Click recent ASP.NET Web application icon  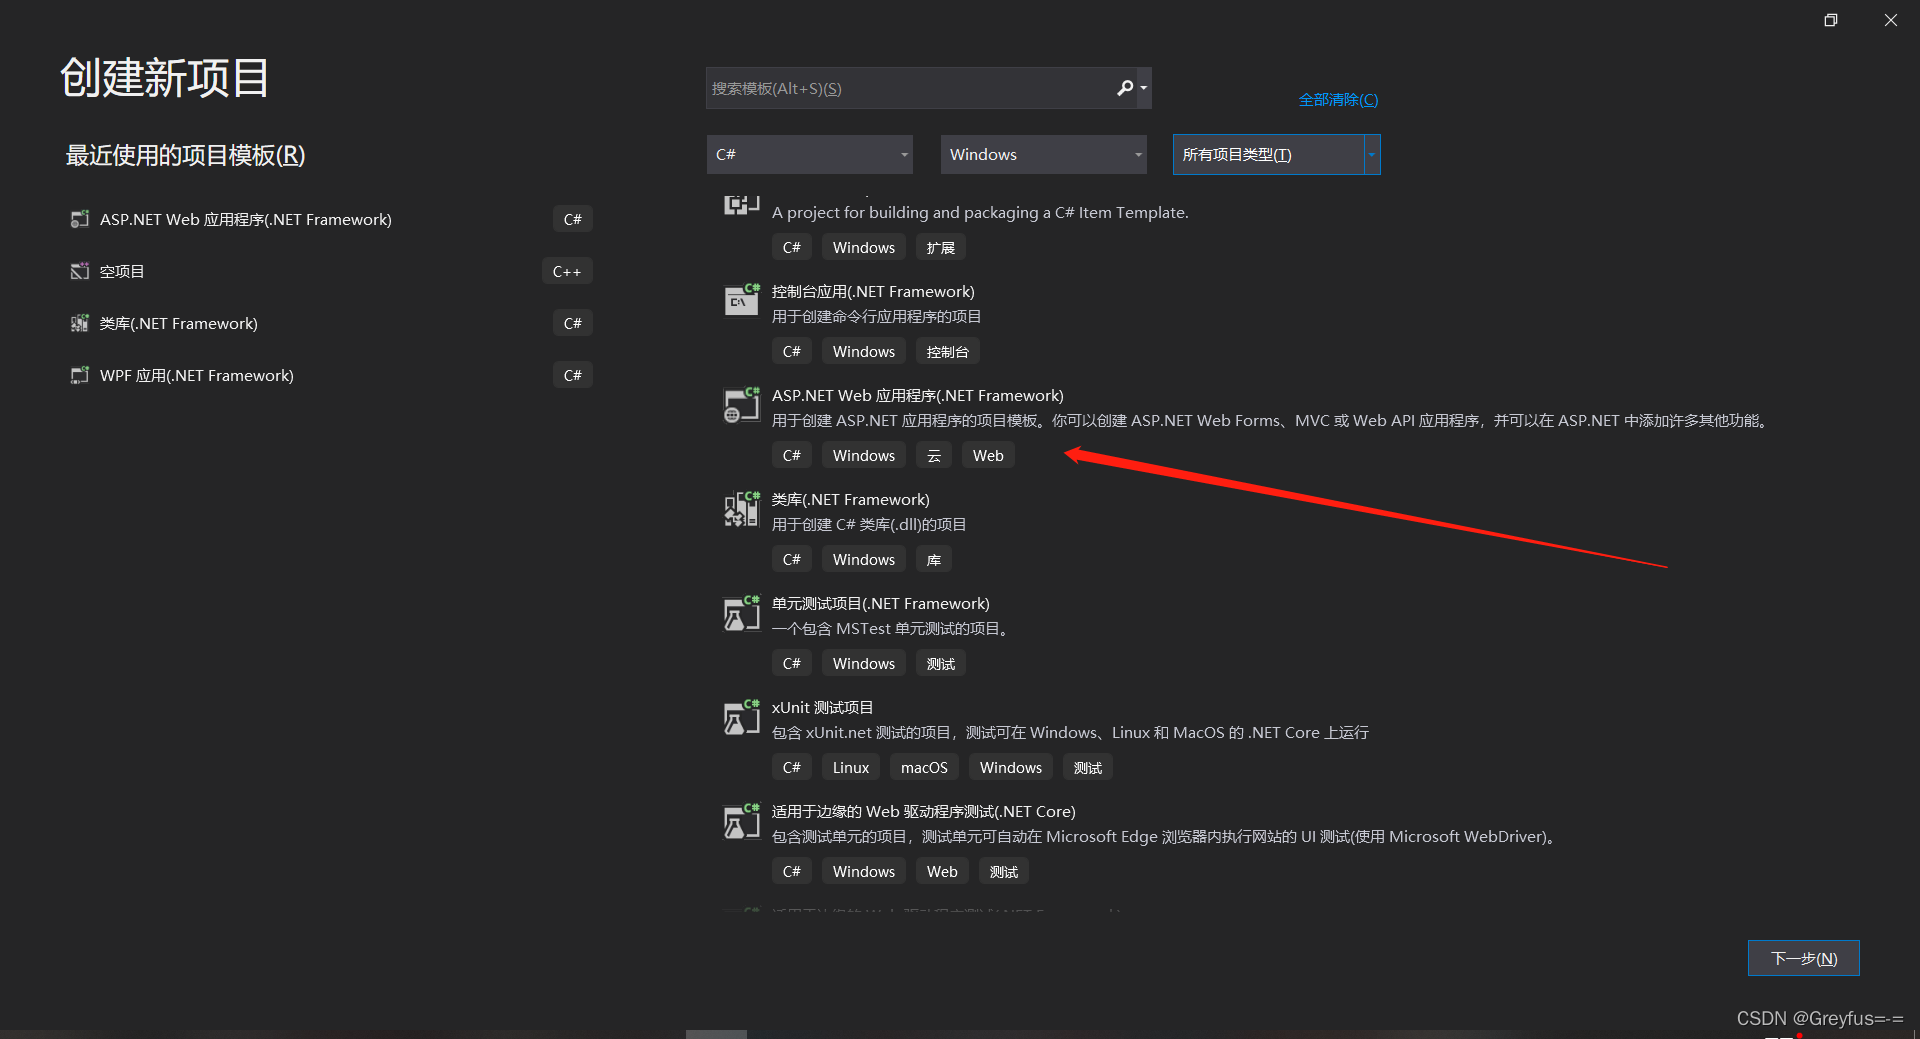(80, 219)
